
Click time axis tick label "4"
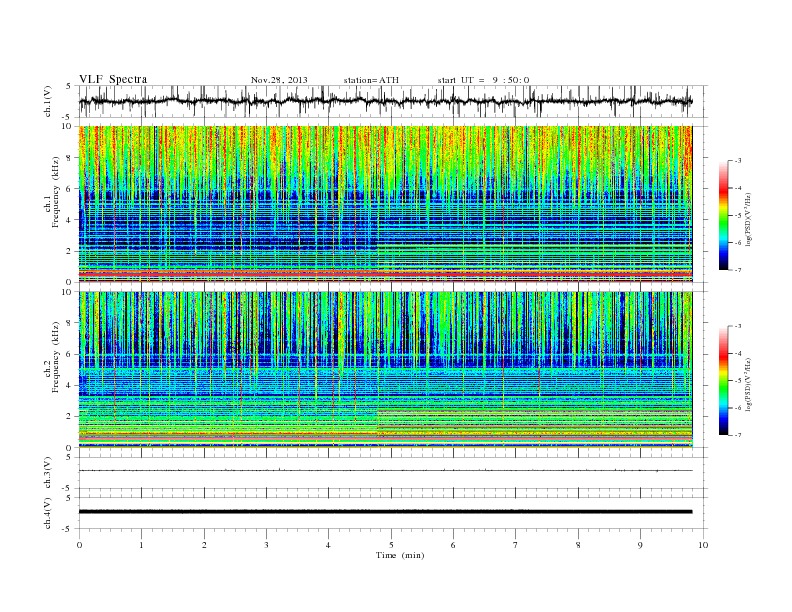click(x=328, y=545)
